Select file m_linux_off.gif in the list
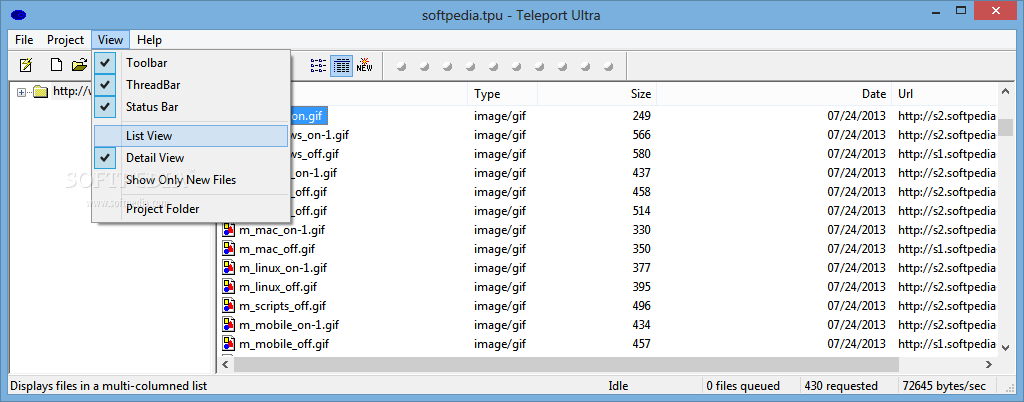This screenshot has height=402, width=1024. pyautogui.click(x=278, y=286)
